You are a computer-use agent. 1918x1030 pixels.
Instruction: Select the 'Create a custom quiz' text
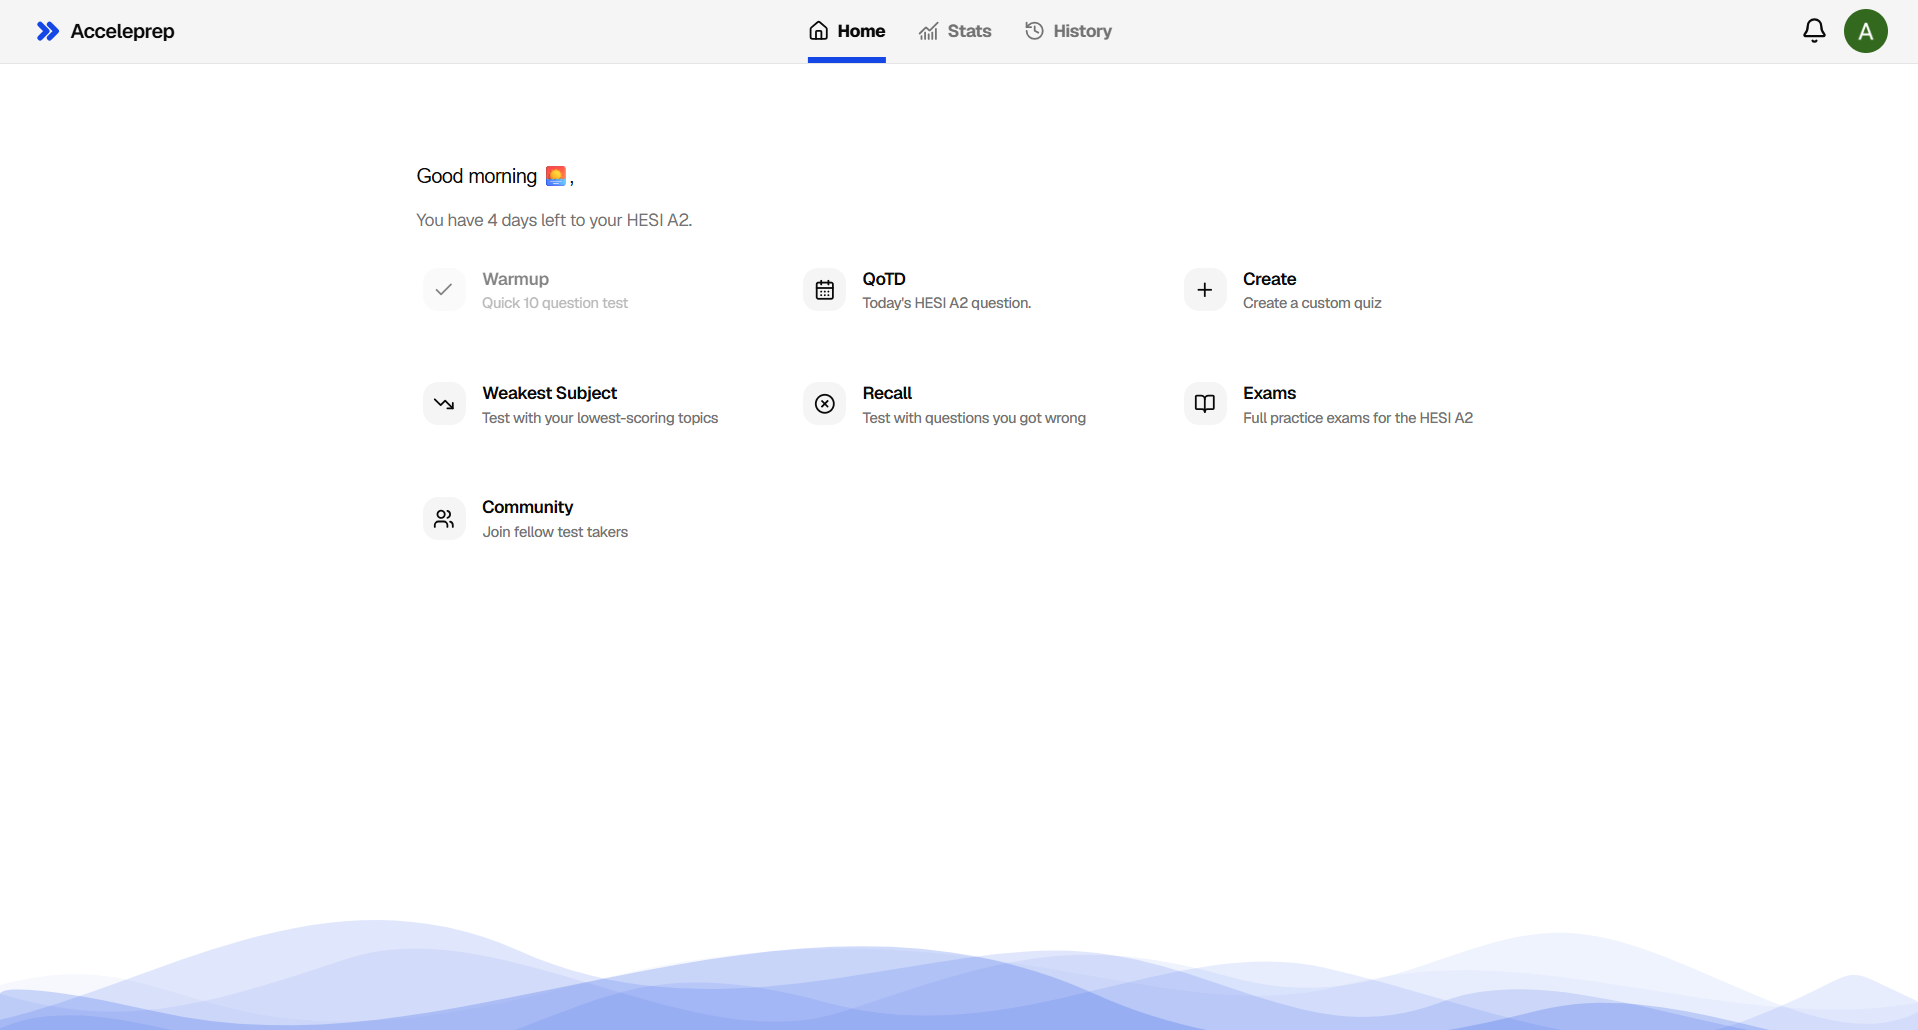(1311, 303)
